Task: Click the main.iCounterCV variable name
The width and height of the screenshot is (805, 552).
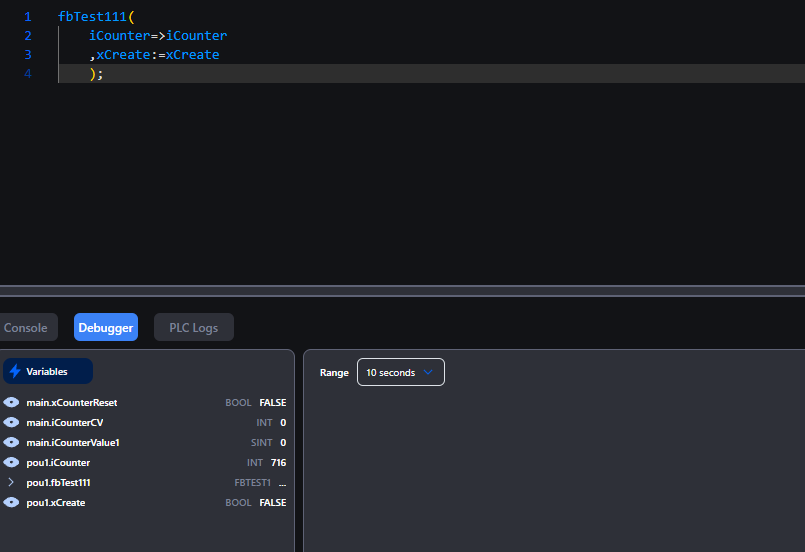Action: pos(65,422)
